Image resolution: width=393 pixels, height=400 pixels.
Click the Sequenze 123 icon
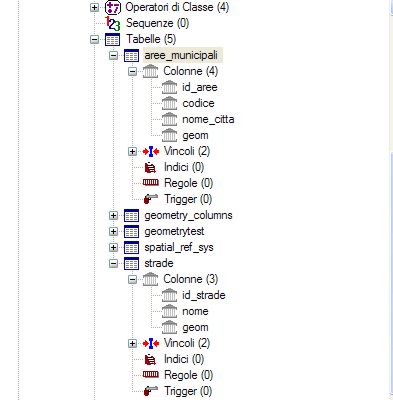(x=113, y=23)
